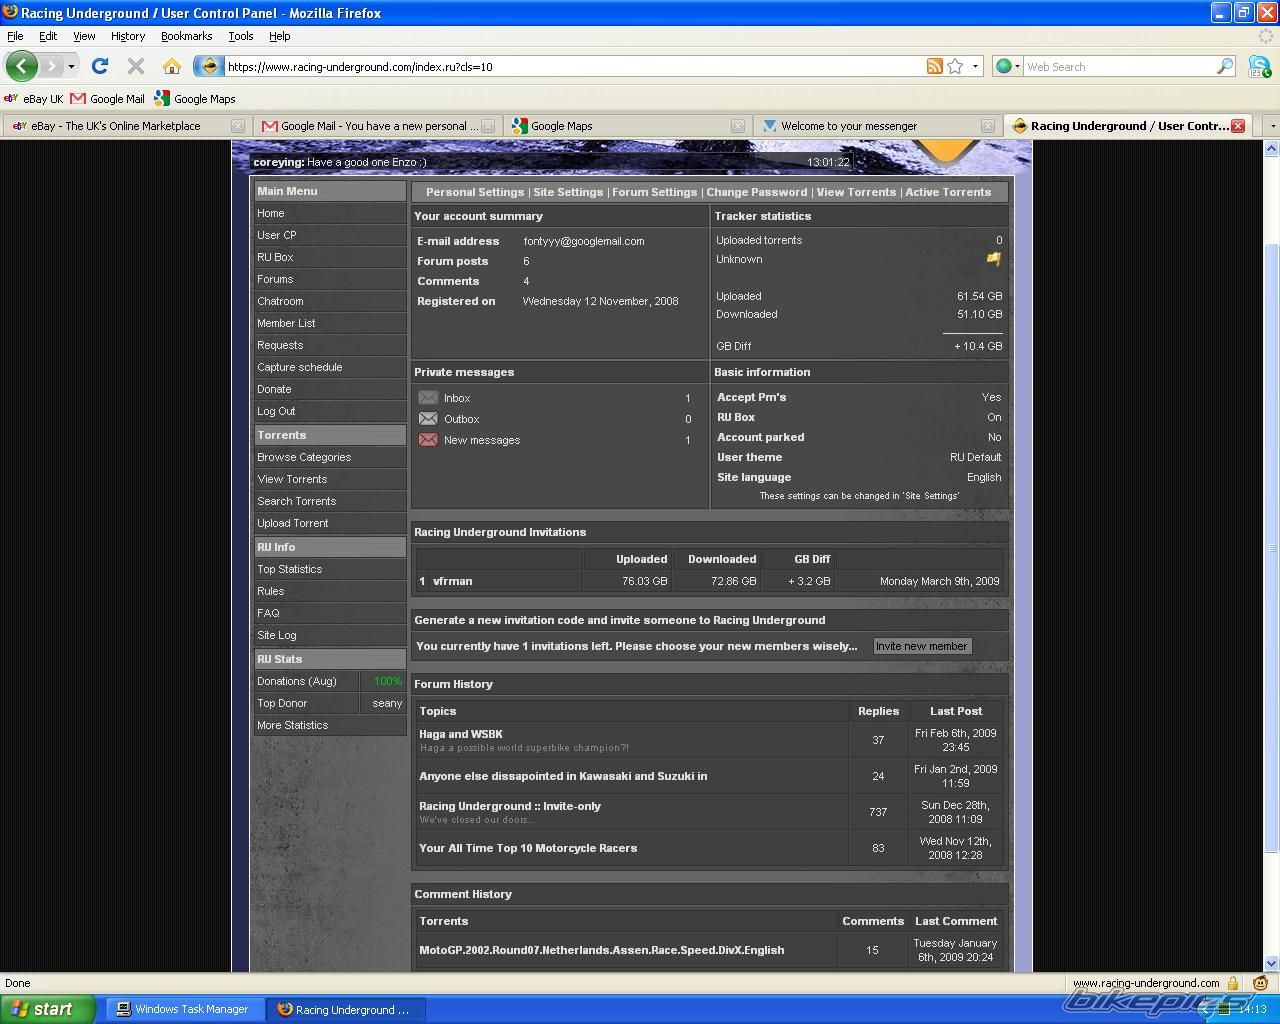Open the Inbox envelope icon
The width and height of the screenshot is (1280, 1024).
point(428,398)
